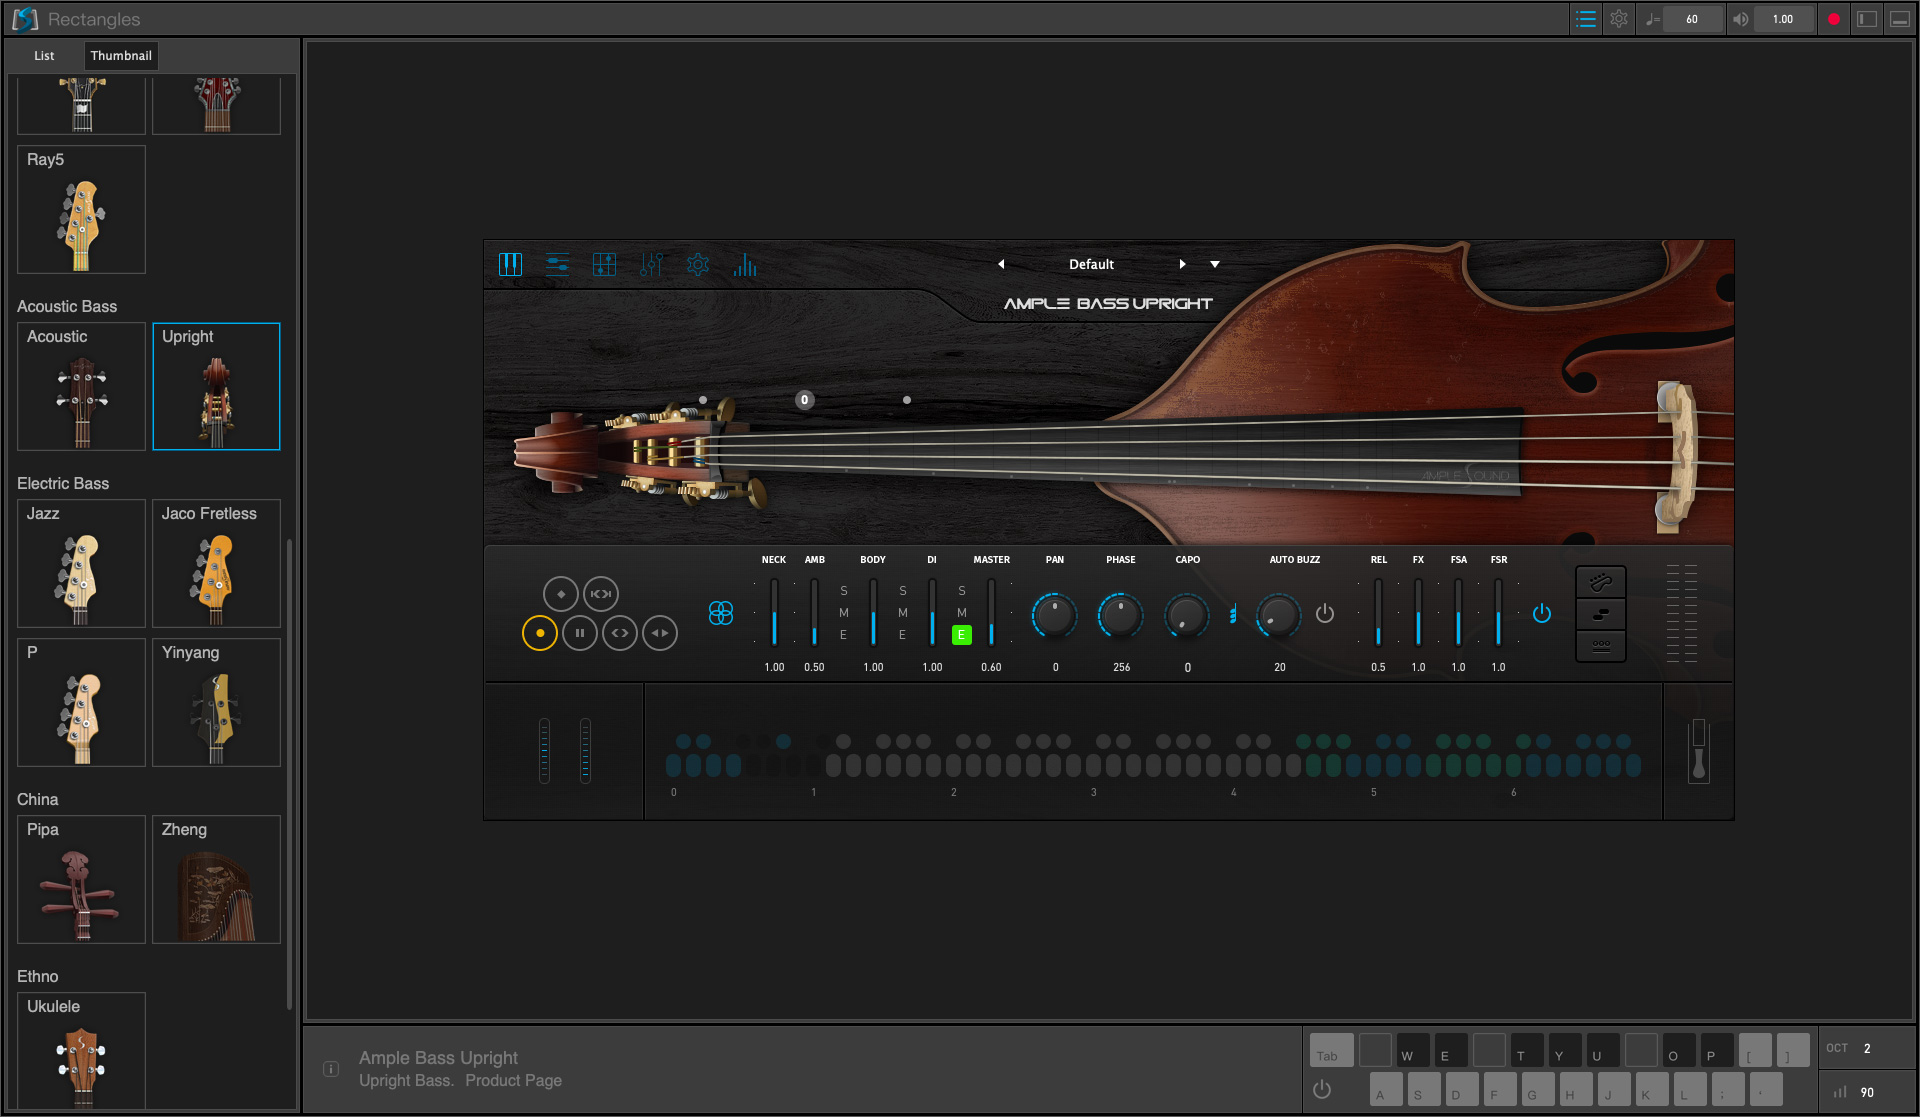
Task: Click the Default preset name
Action: (x=1091, y=264)
